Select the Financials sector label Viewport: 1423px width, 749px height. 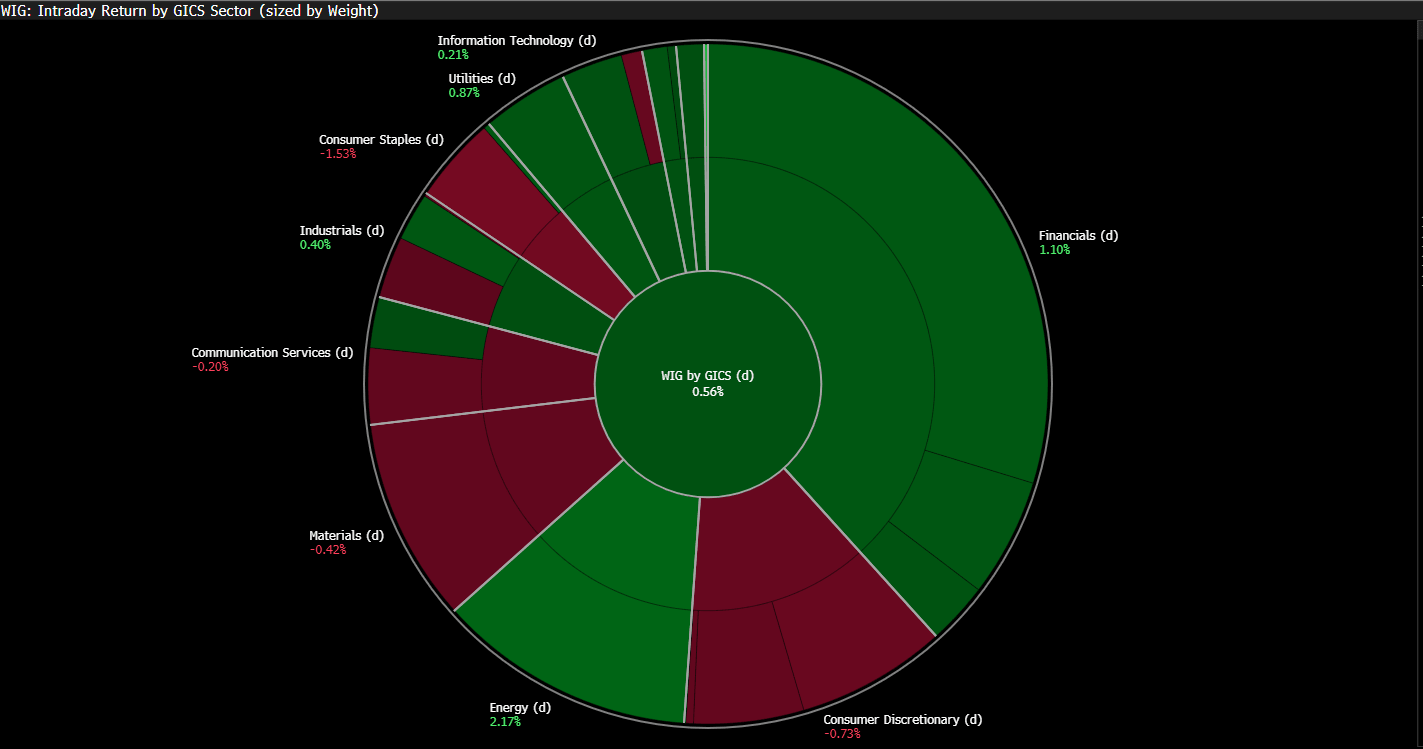click(1078, 236)
